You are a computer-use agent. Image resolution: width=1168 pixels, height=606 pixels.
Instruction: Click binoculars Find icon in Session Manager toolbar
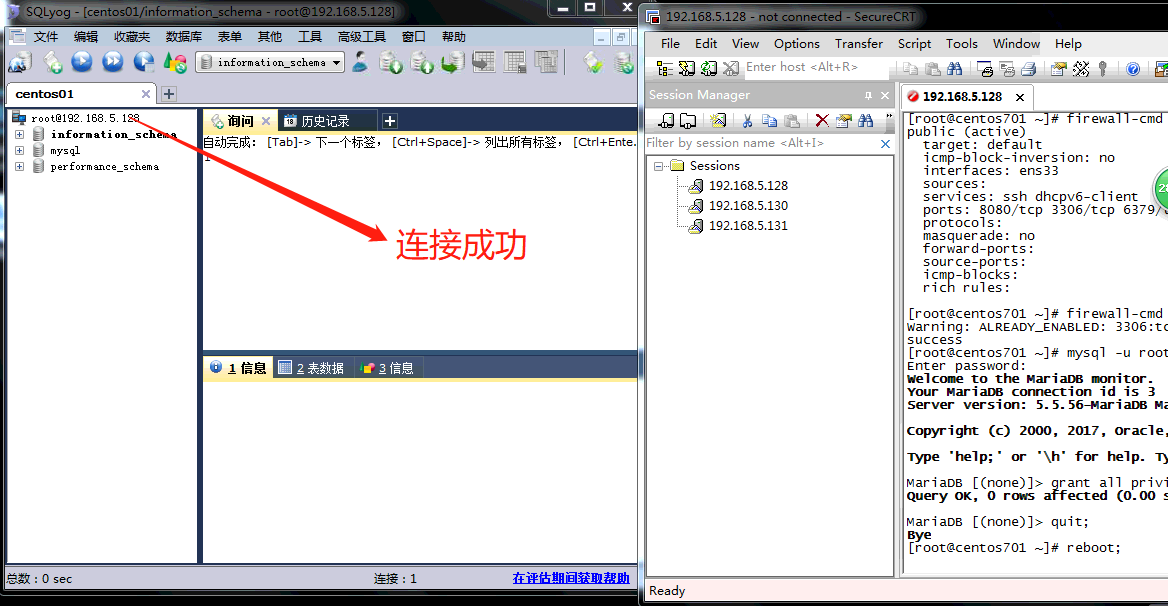tap(865, 121)
